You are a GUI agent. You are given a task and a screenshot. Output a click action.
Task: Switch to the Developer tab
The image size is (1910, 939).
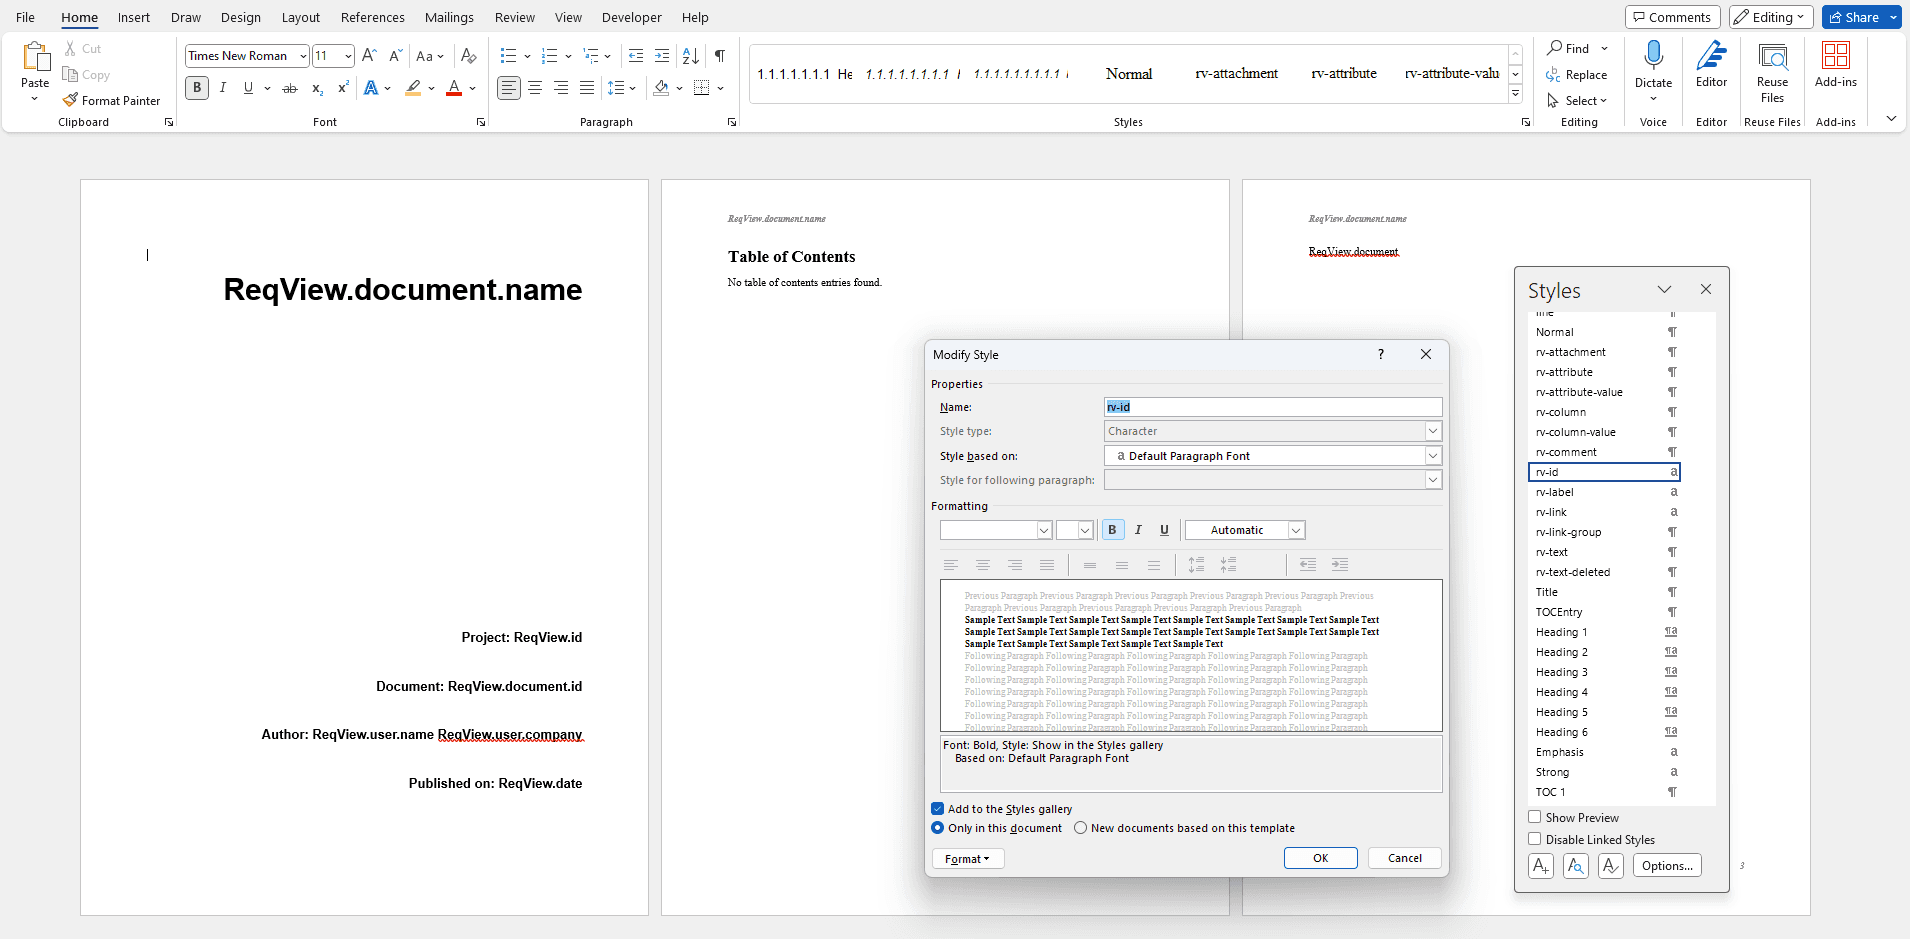pyautogui.click(x=631, y=17)
